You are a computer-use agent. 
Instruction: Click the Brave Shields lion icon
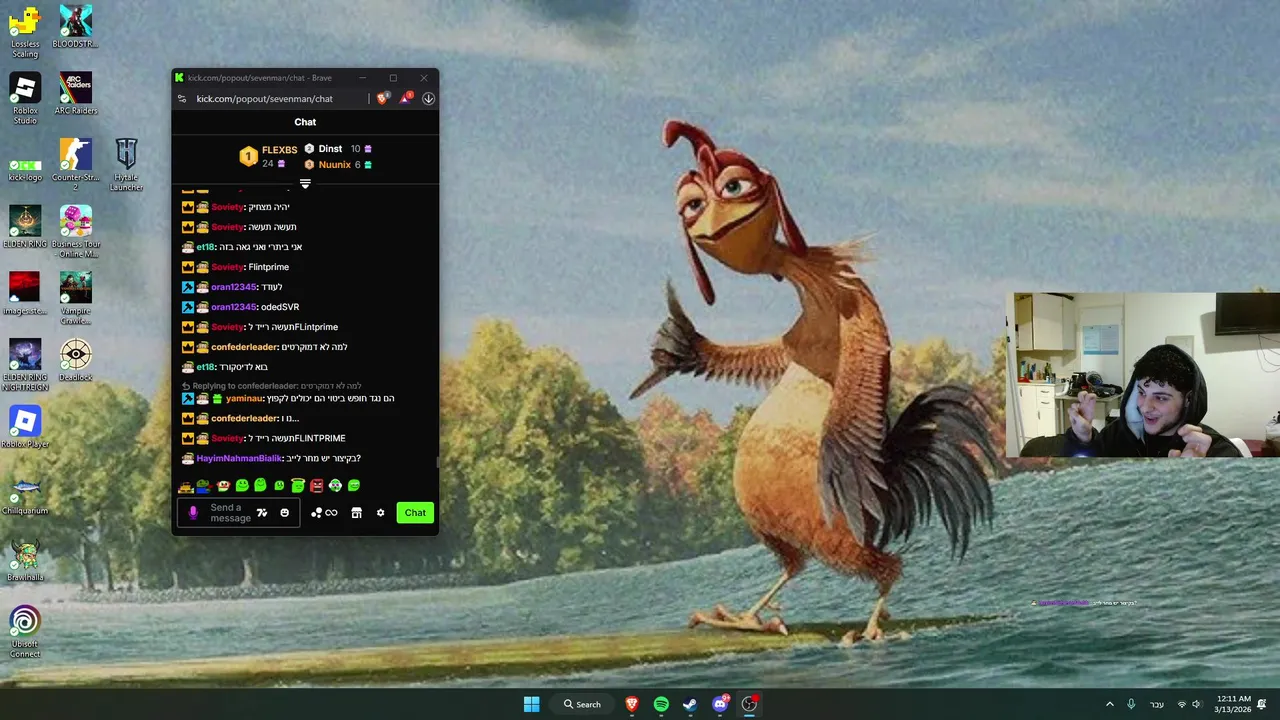[382, 98]
